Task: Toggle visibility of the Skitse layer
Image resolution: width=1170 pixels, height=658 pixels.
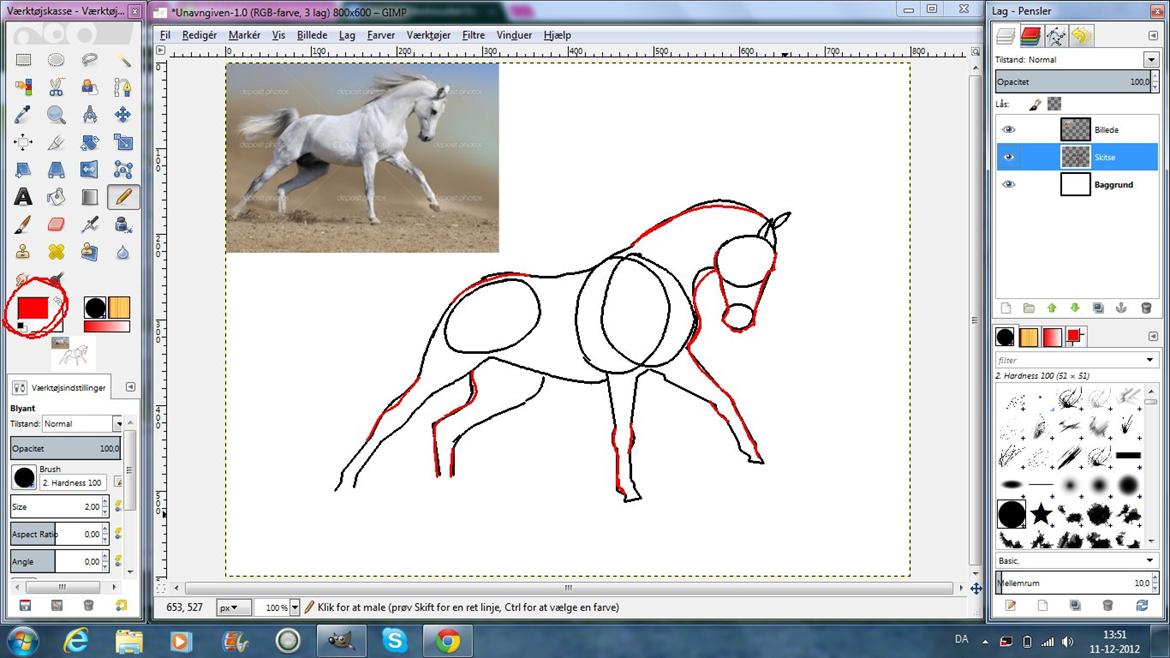Action: tap(1008, 157)
